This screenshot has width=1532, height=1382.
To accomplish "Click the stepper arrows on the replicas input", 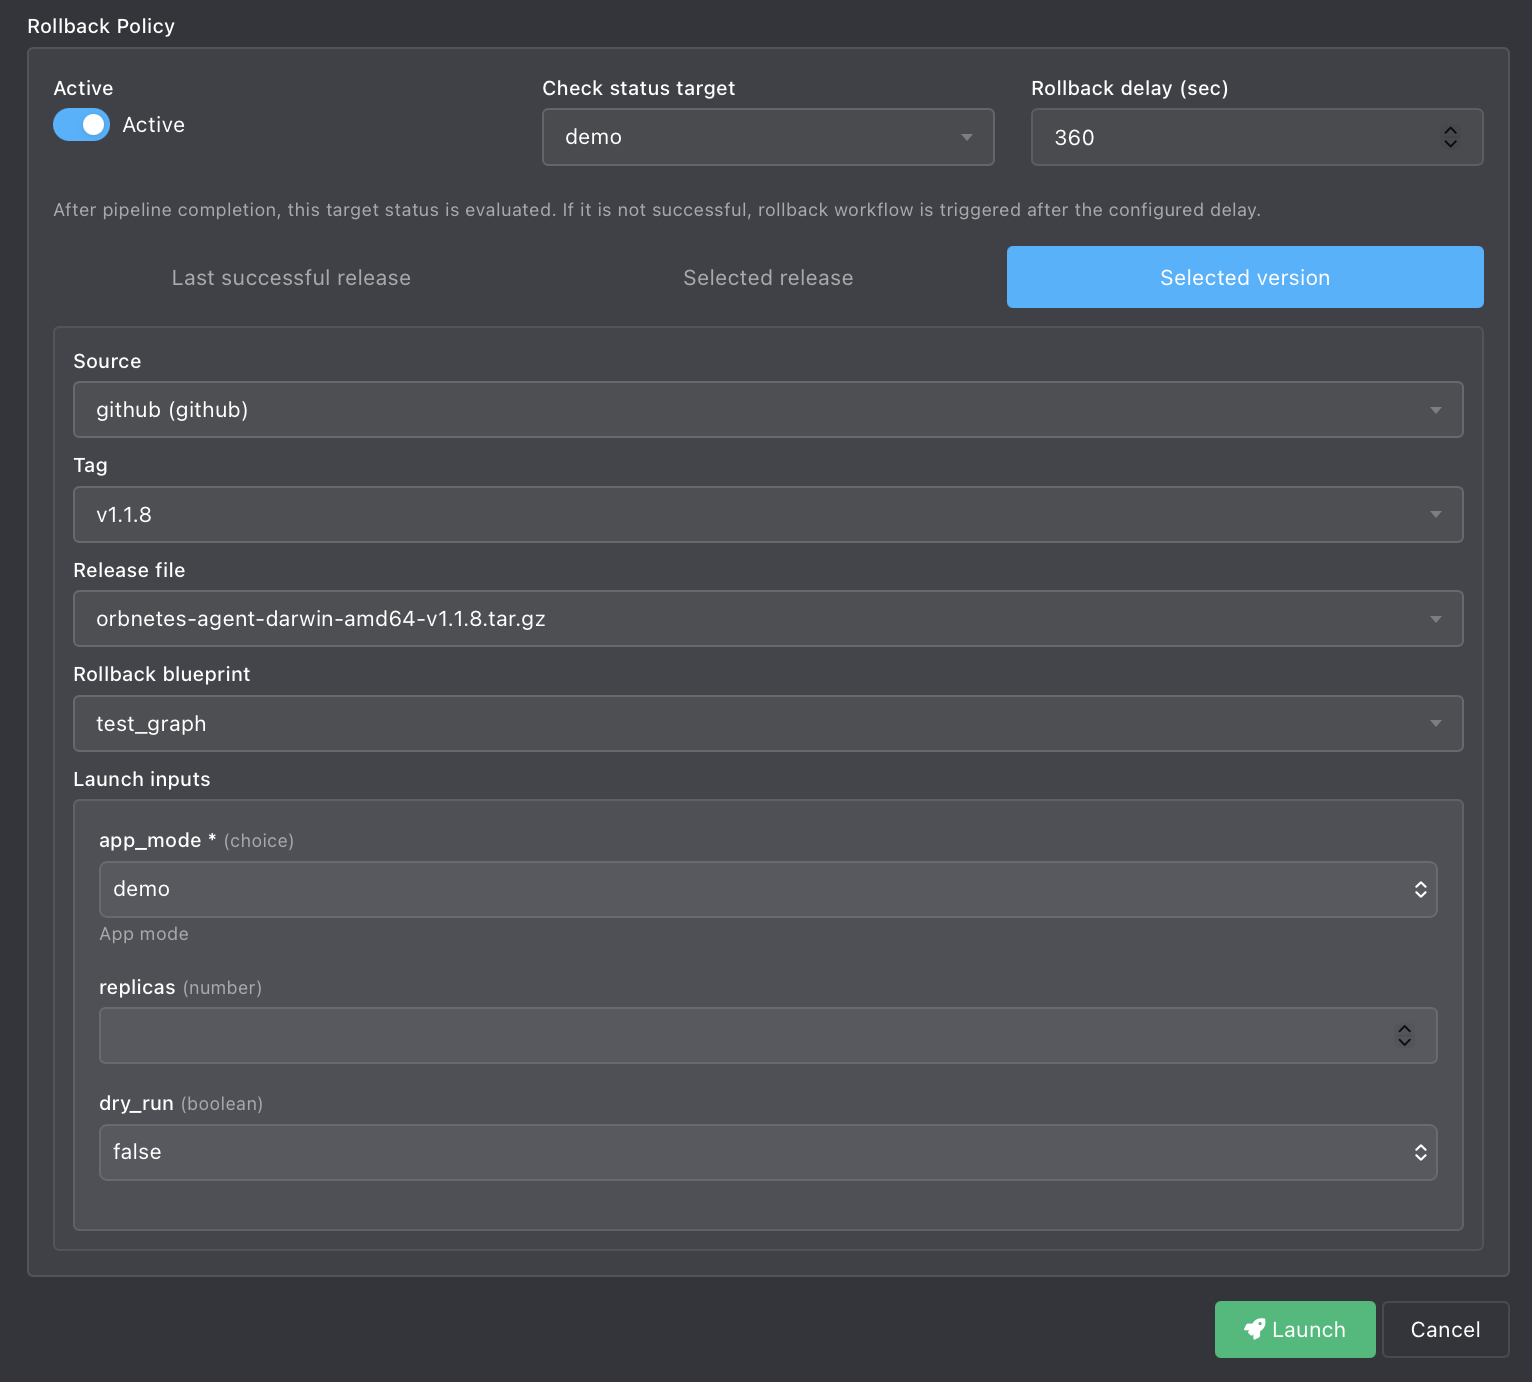I will coord(1404,1036).
